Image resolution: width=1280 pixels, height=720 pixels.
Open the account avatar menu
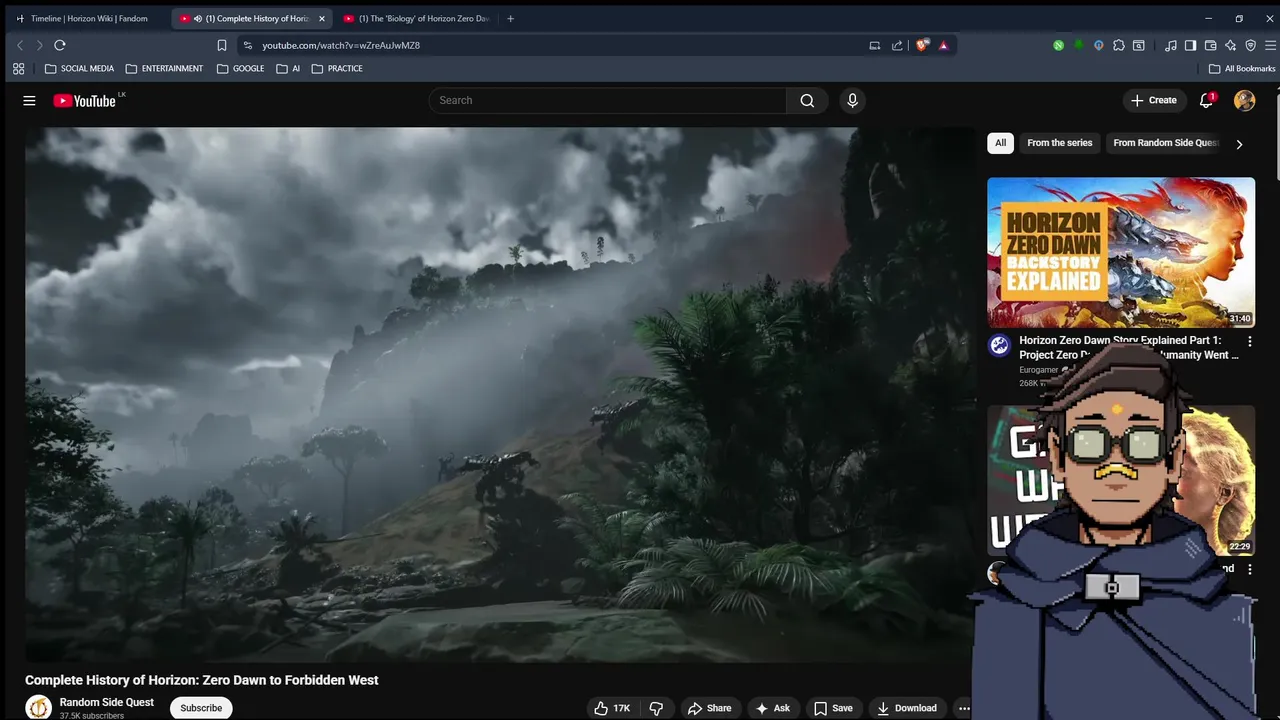(1244, 100)
